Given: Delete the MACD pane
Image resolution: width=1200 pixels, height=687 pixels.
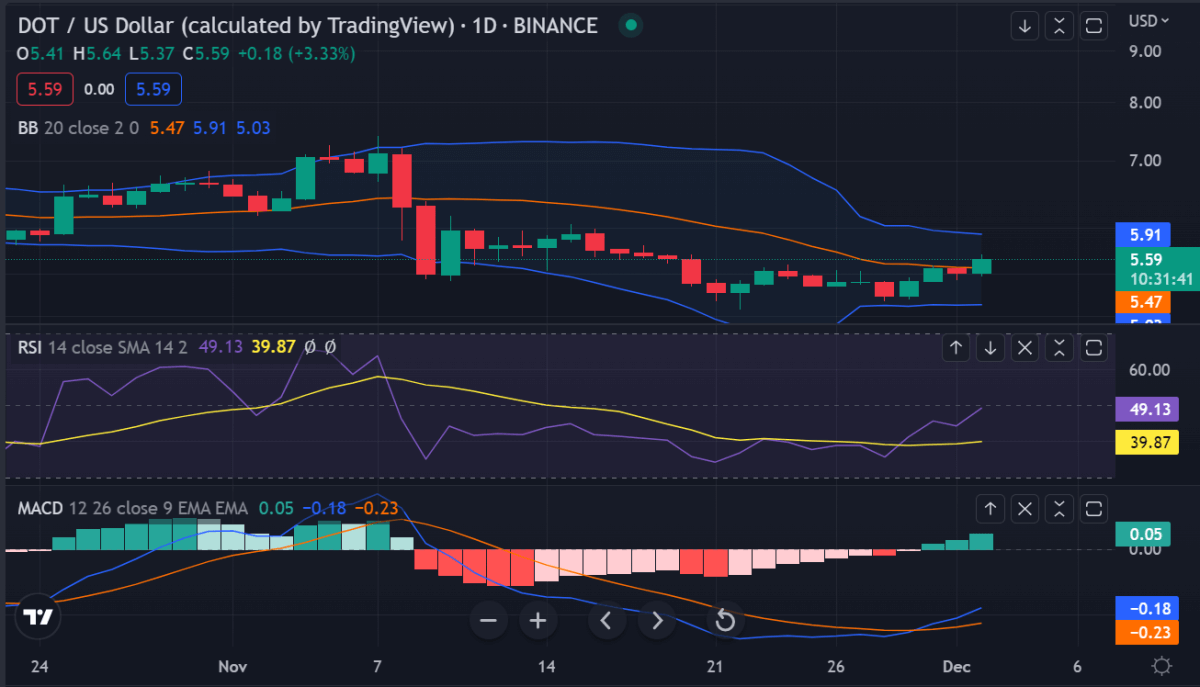Looking at the screenshot, I should click(x=1025, y=509).
